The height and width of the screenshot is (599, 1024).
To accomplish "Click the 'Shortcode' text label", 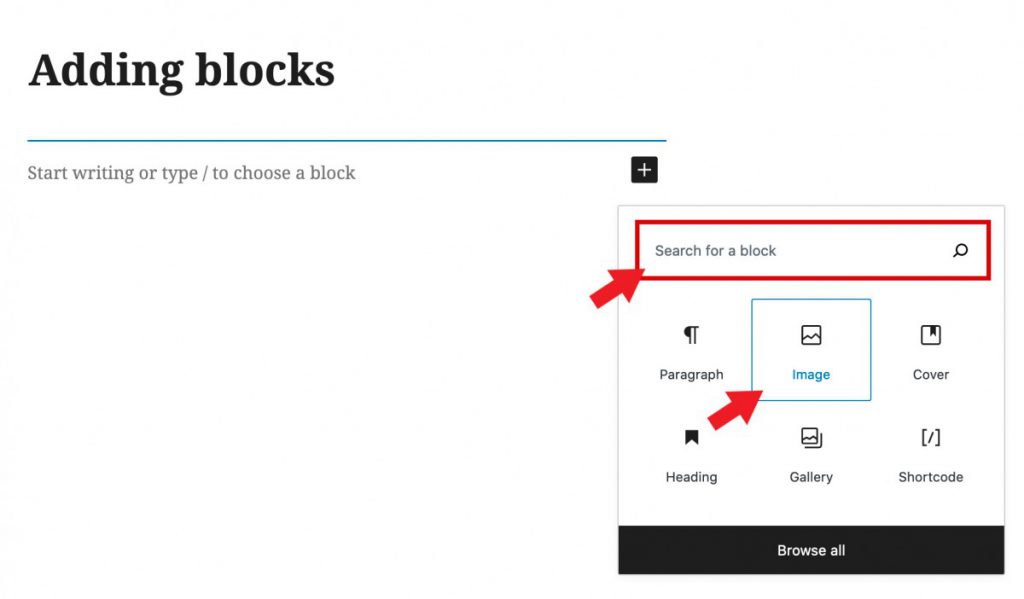I will coord(931,477).
